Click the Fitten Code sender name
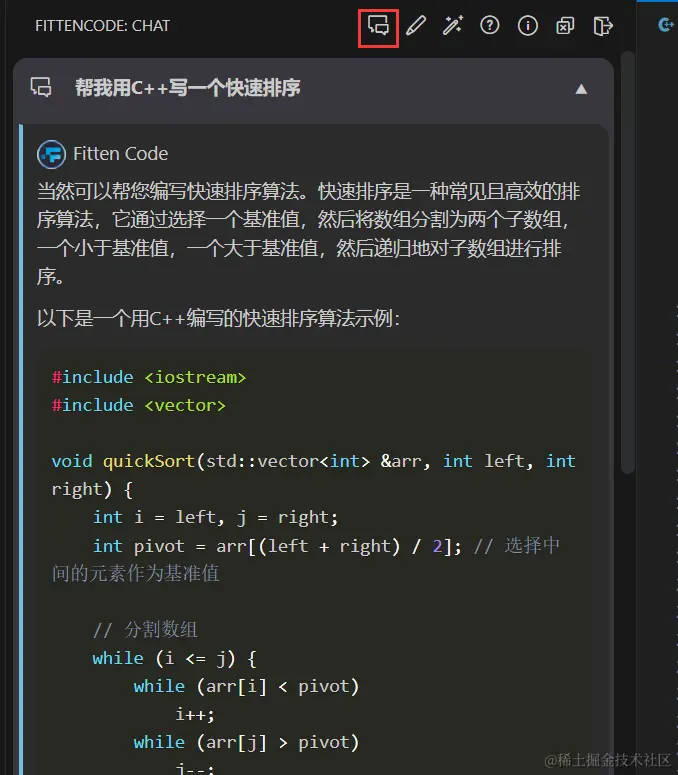This screenshot has width=678, height=775. (121, 154)
